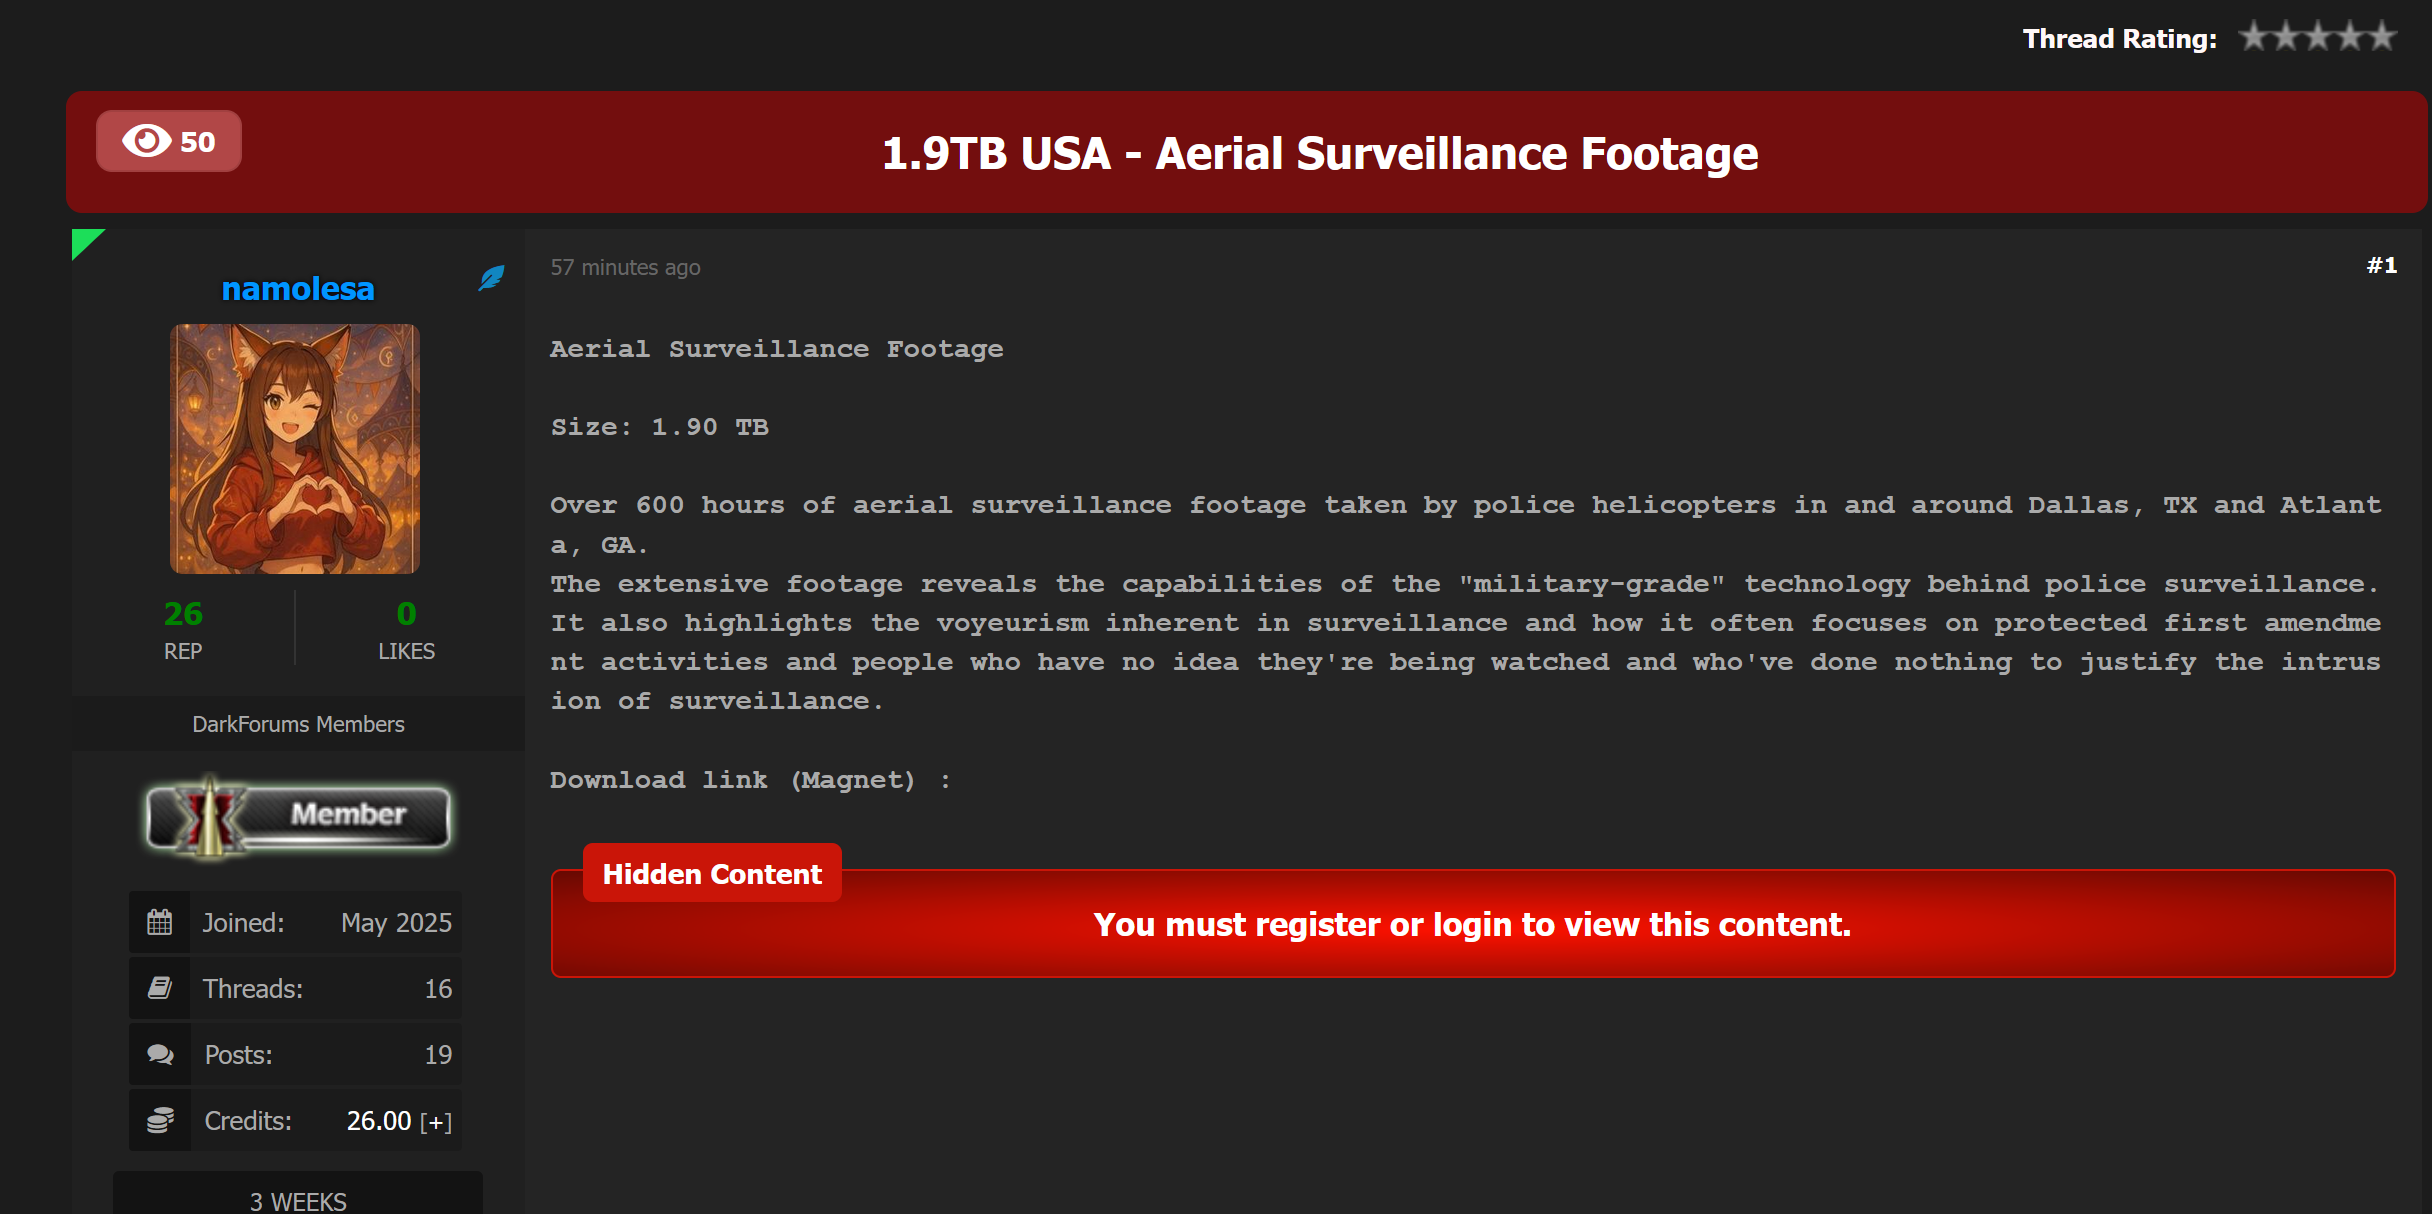
Task: Click the [+] next to credits
Action: tap(436, 1122)
